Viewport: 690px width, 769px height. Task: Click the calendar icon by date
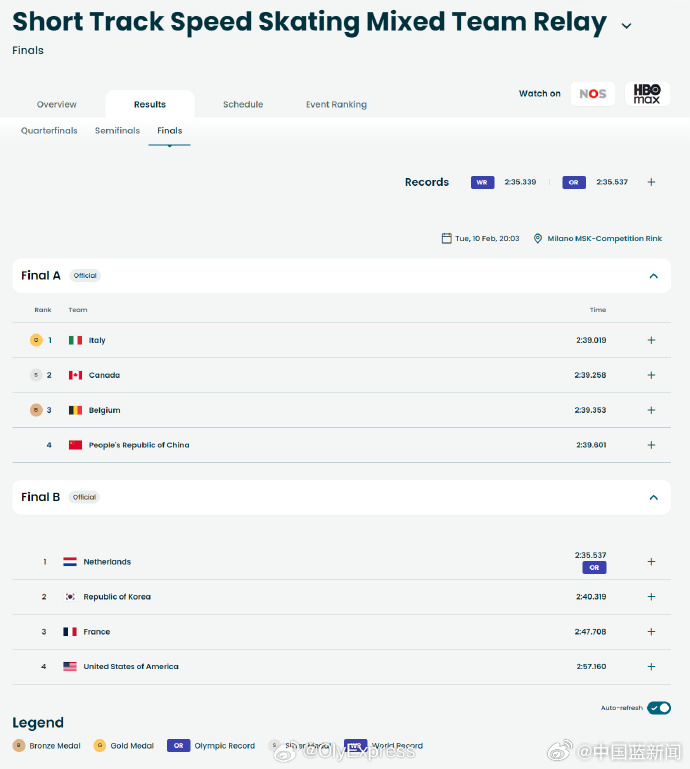[446, 238]
